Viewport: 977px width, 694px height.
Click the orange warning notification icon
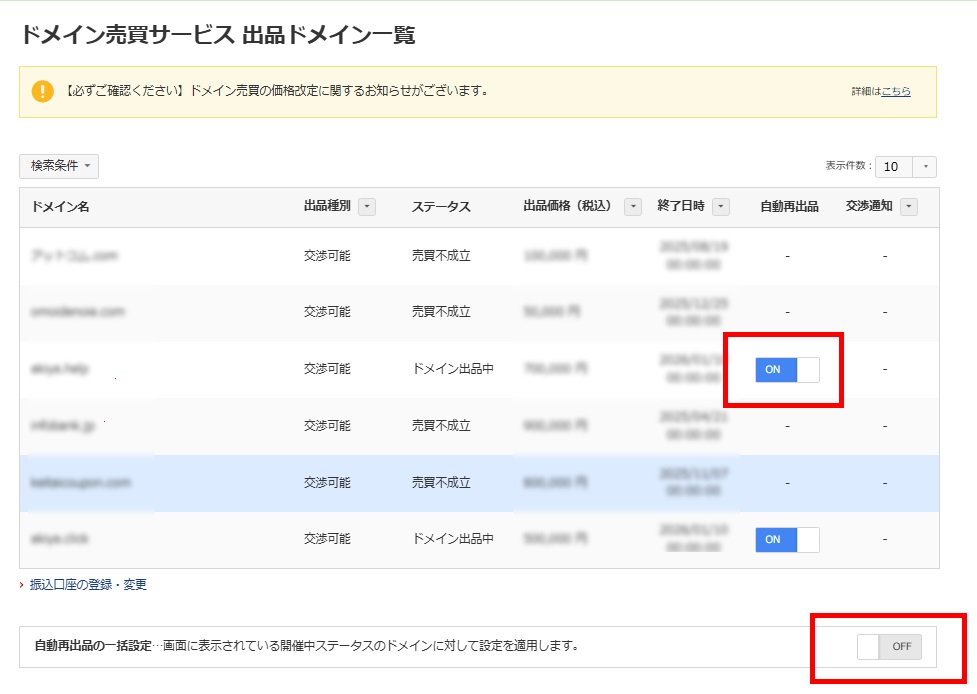tap(41, 89)
